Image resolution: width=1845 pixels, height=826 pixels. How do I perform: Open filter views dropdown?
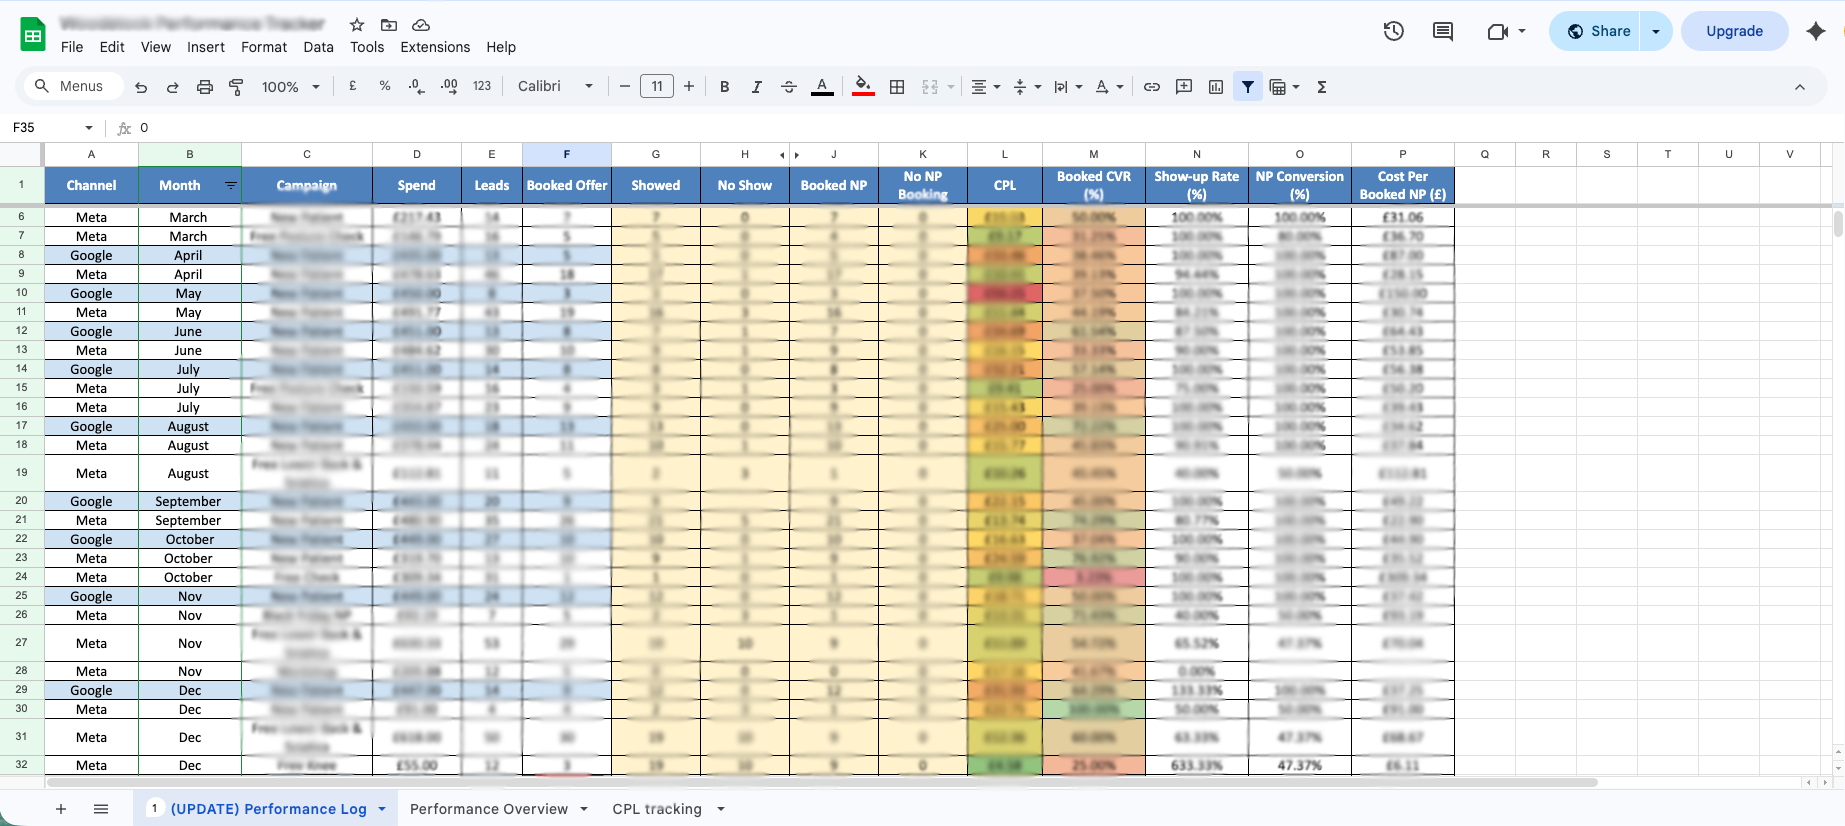pyautogui.click(x=1284, y=87)
